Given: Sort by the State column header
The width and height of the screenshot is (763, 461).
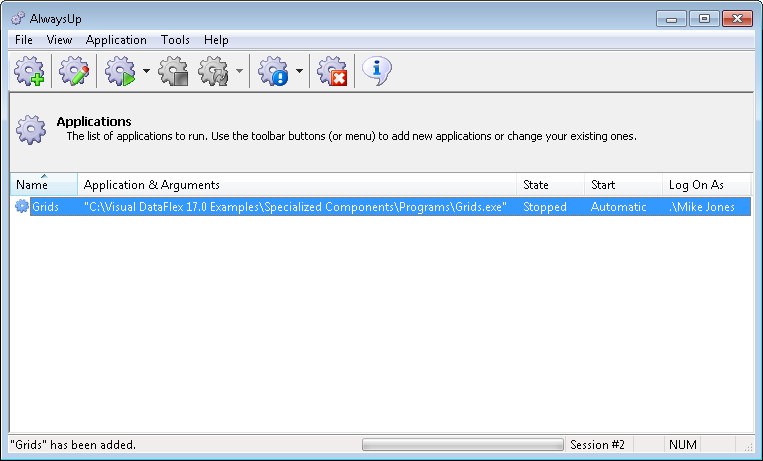Looking at the screenshot, I should [550, 184].
